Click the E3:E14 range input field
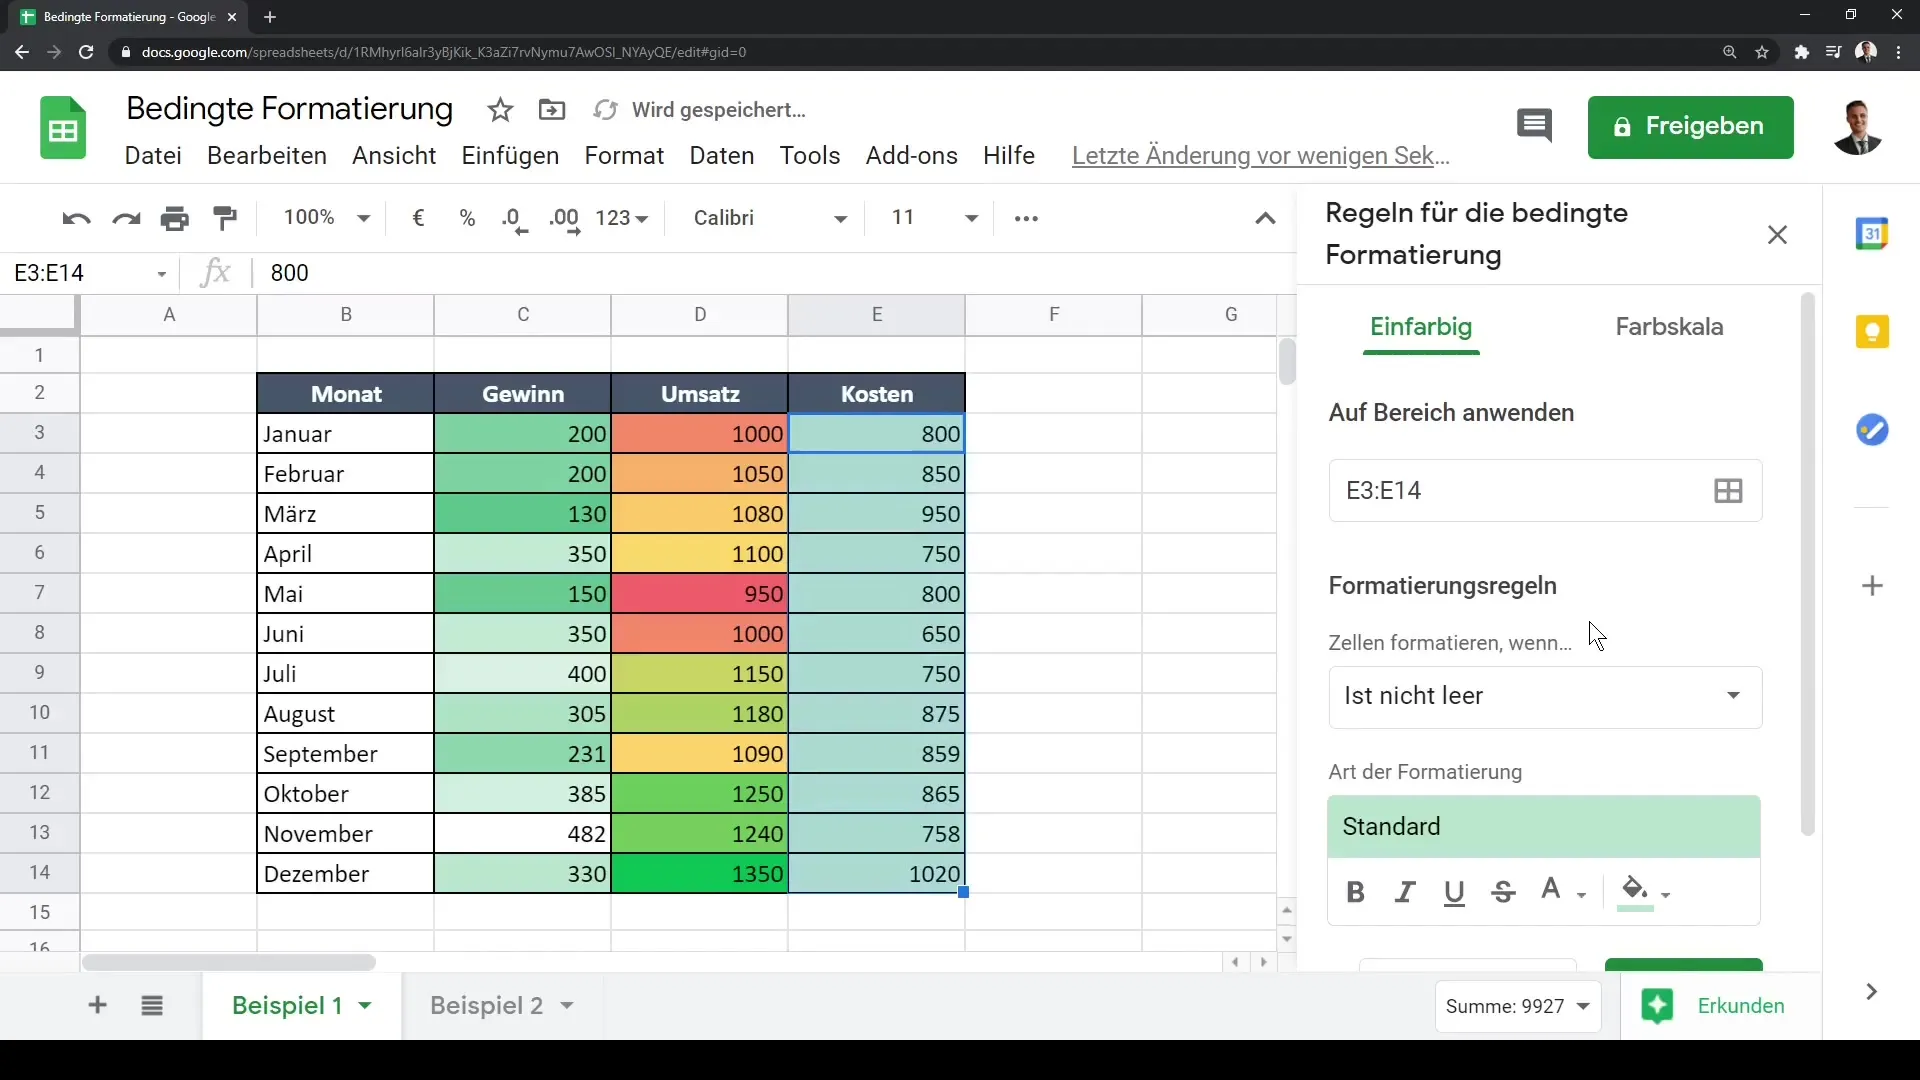 [1545, 490]
